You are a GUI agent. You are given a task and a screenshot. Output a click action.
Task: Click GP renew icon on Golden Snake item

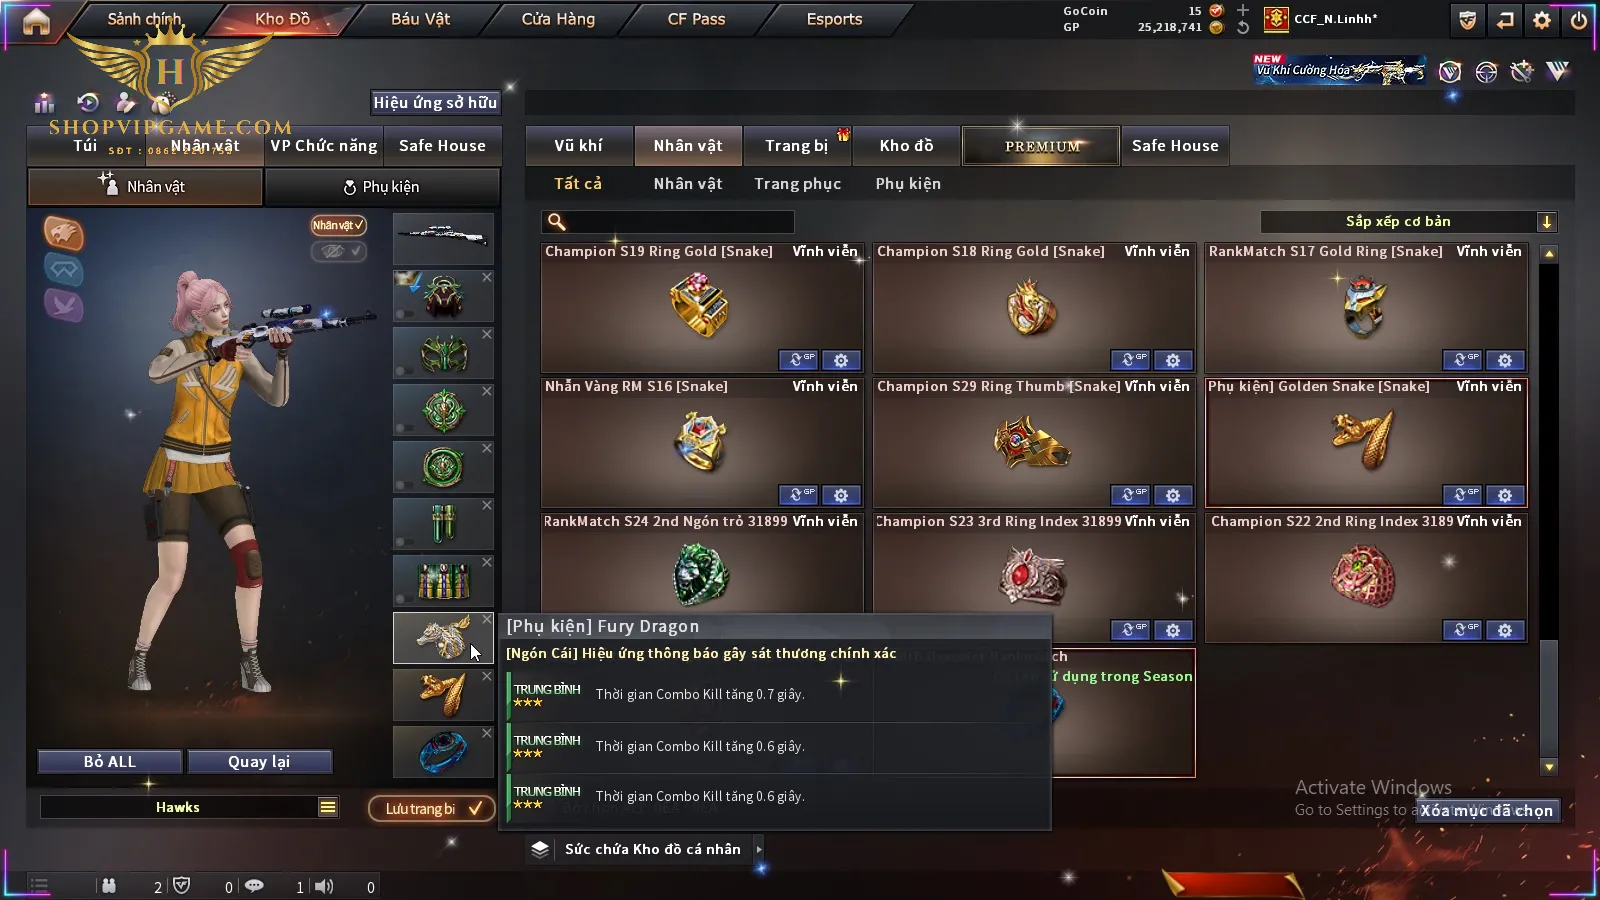tap(1462, 495)
